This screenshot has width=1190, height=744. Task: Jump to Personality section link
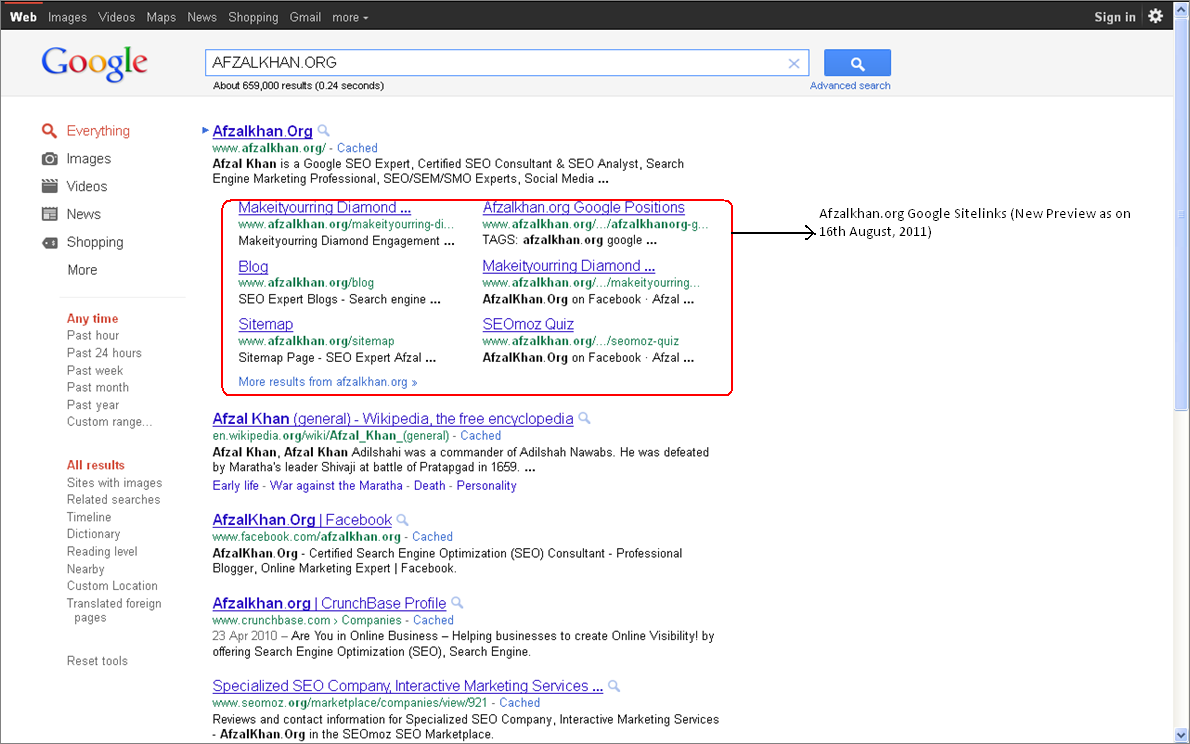tap(486, 486)
